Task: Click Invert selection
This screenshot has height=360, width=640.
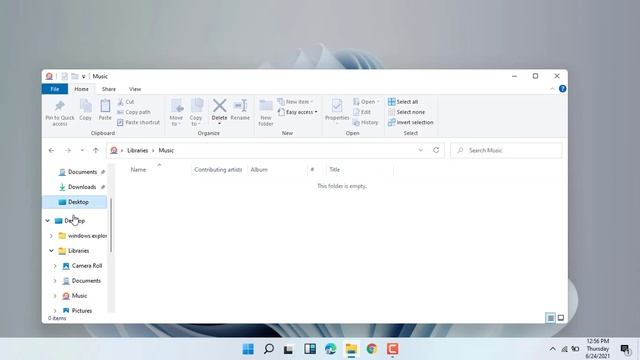Action: 411,122
